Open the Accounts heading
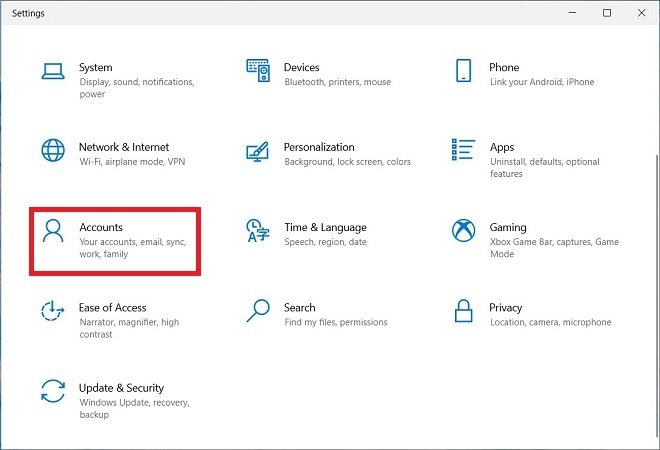 (x=101, y=227)
